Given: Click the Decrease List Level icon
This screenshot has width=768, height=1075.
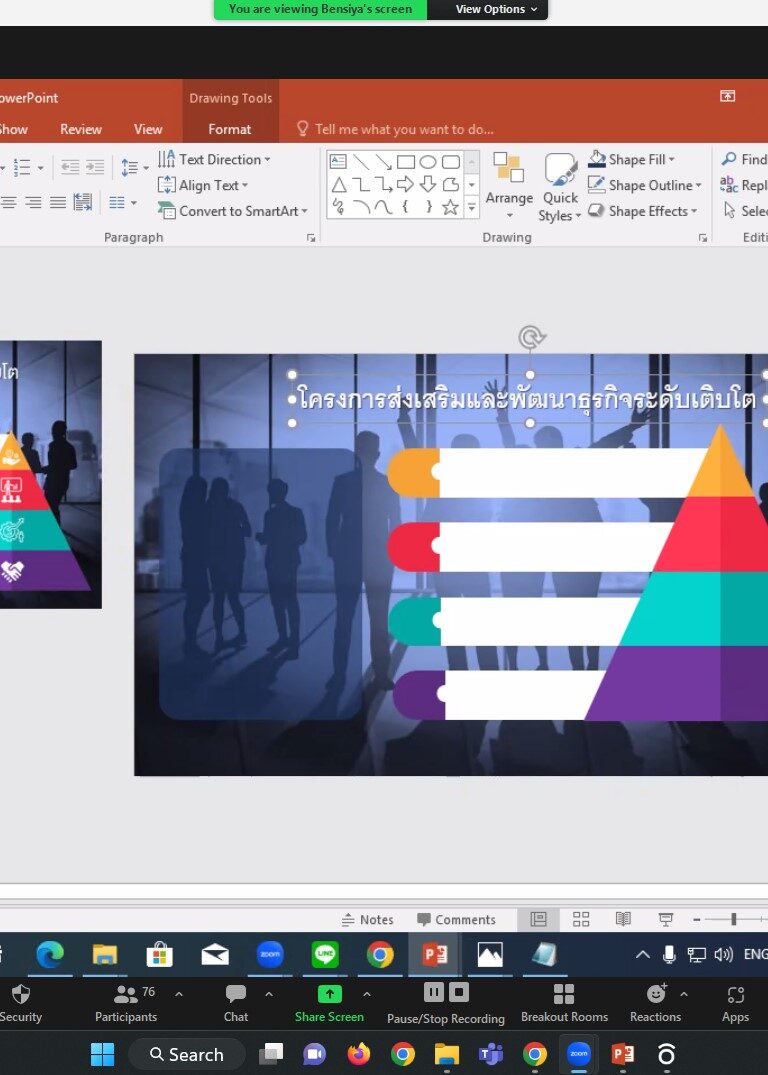Looking at the screenshot, I should pos(70,167).
